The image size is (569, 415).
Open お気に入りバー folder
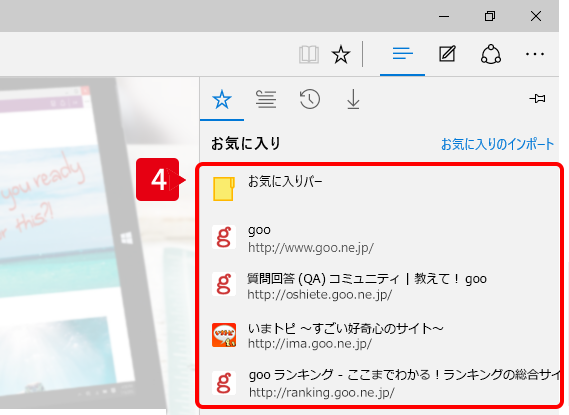click(x=379, y=189)
